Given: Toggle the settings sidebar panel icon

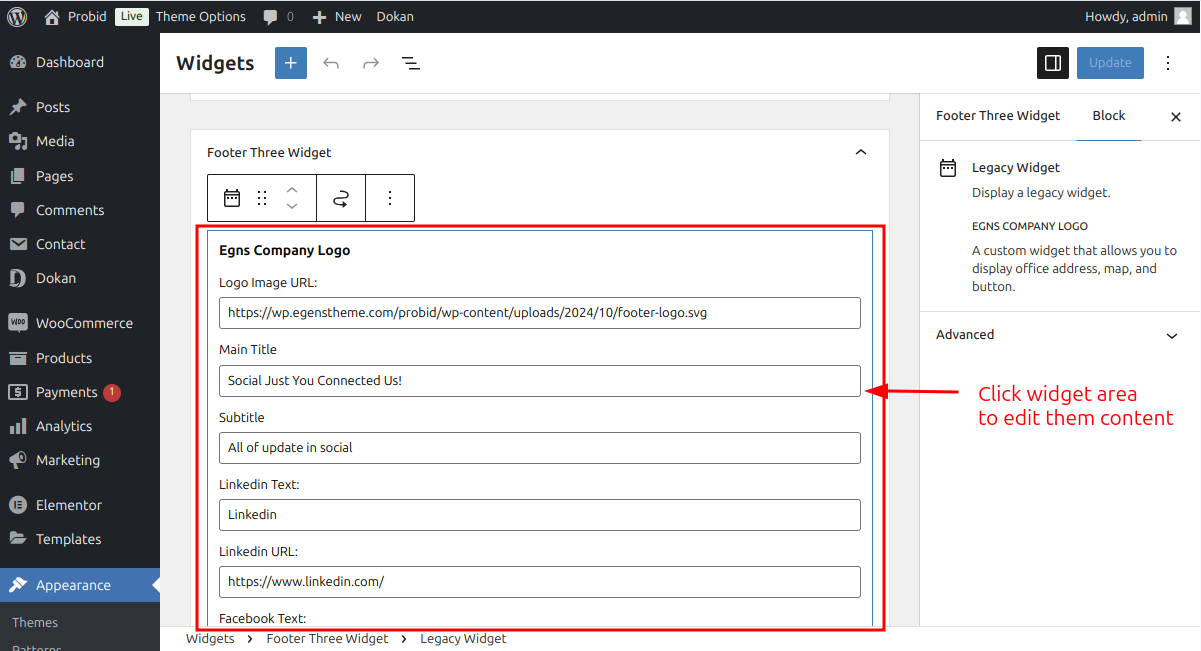Looking at the screenshot, I should point(1053,63).
